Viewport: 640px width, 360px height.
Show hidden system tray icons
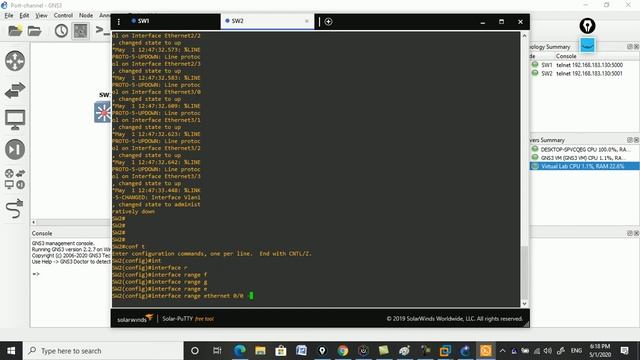click(x=502, y=351)
